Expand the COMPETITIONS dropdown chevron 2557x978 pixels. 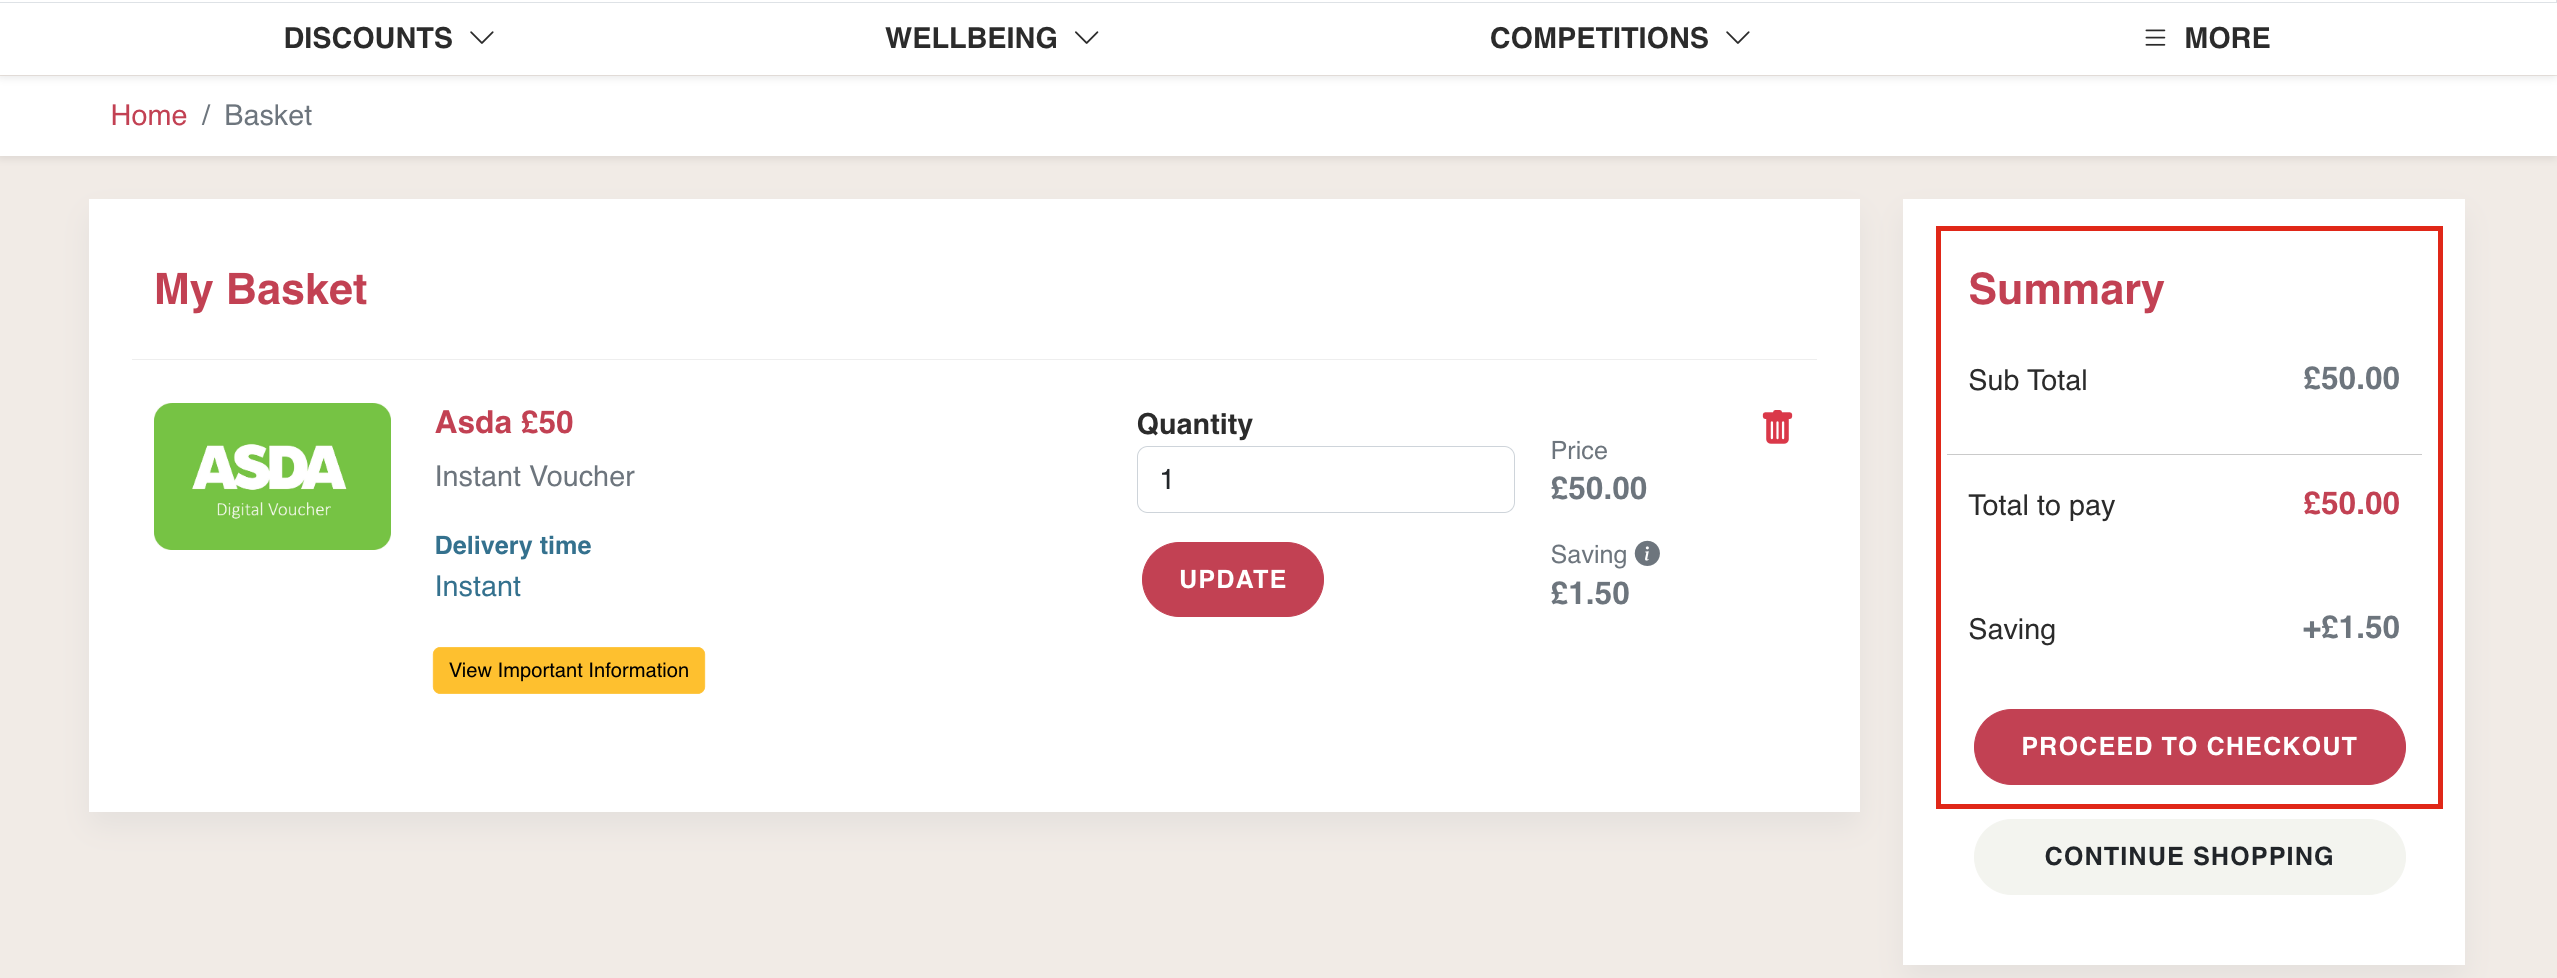tap(1738, 38)
